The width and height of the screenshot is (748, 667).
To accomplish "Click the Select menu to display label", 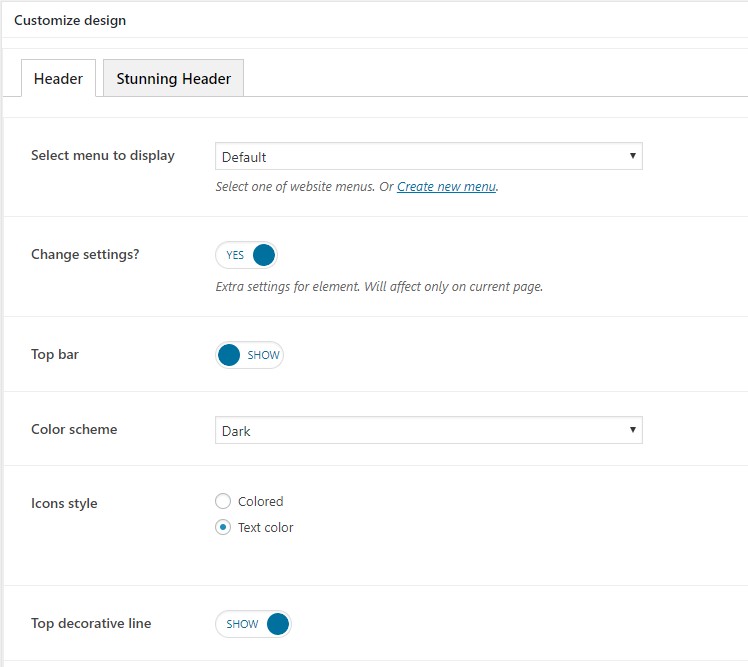I will 103,155.
